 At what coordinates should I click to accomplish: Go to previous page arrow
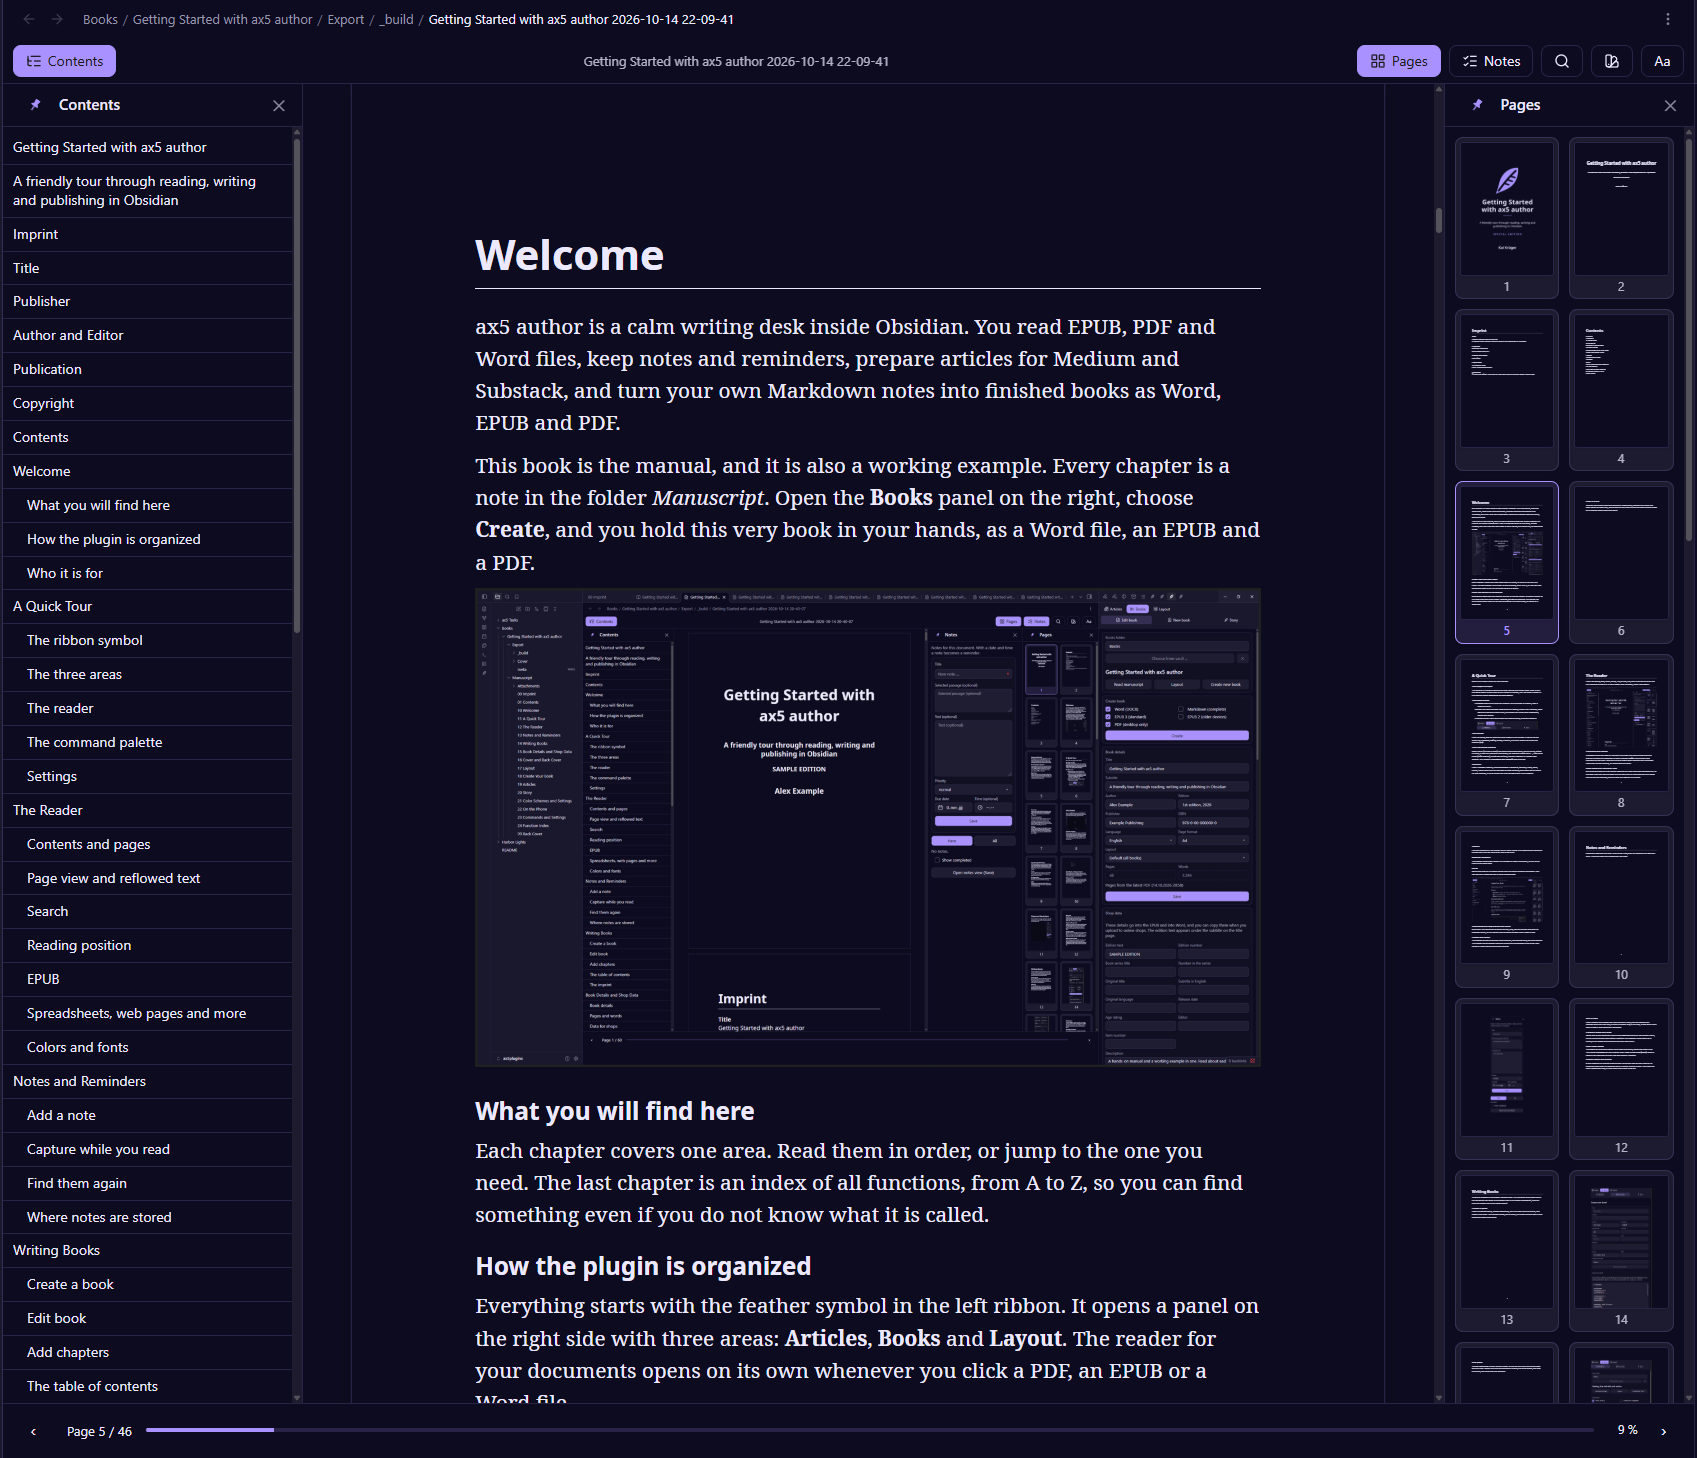tap(33, 1431)
